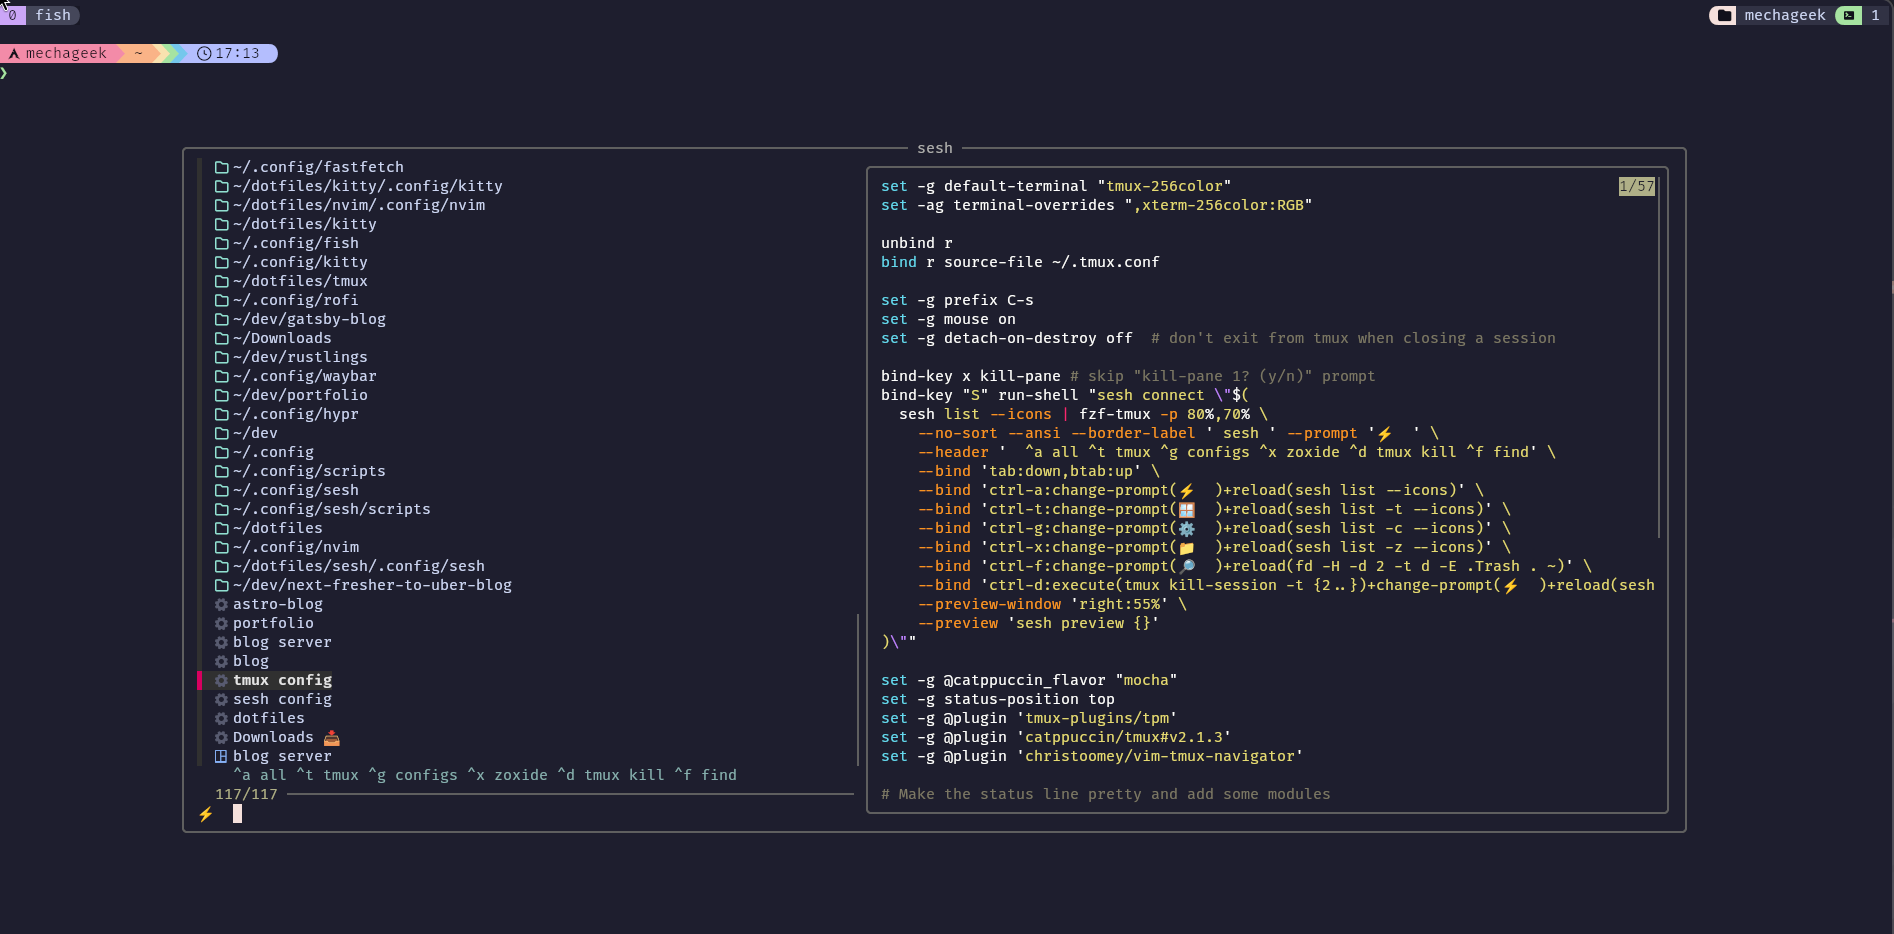Pick ~/dev/next-fresher-to-uber-blog from list
1894x934 pixels.
364,585
